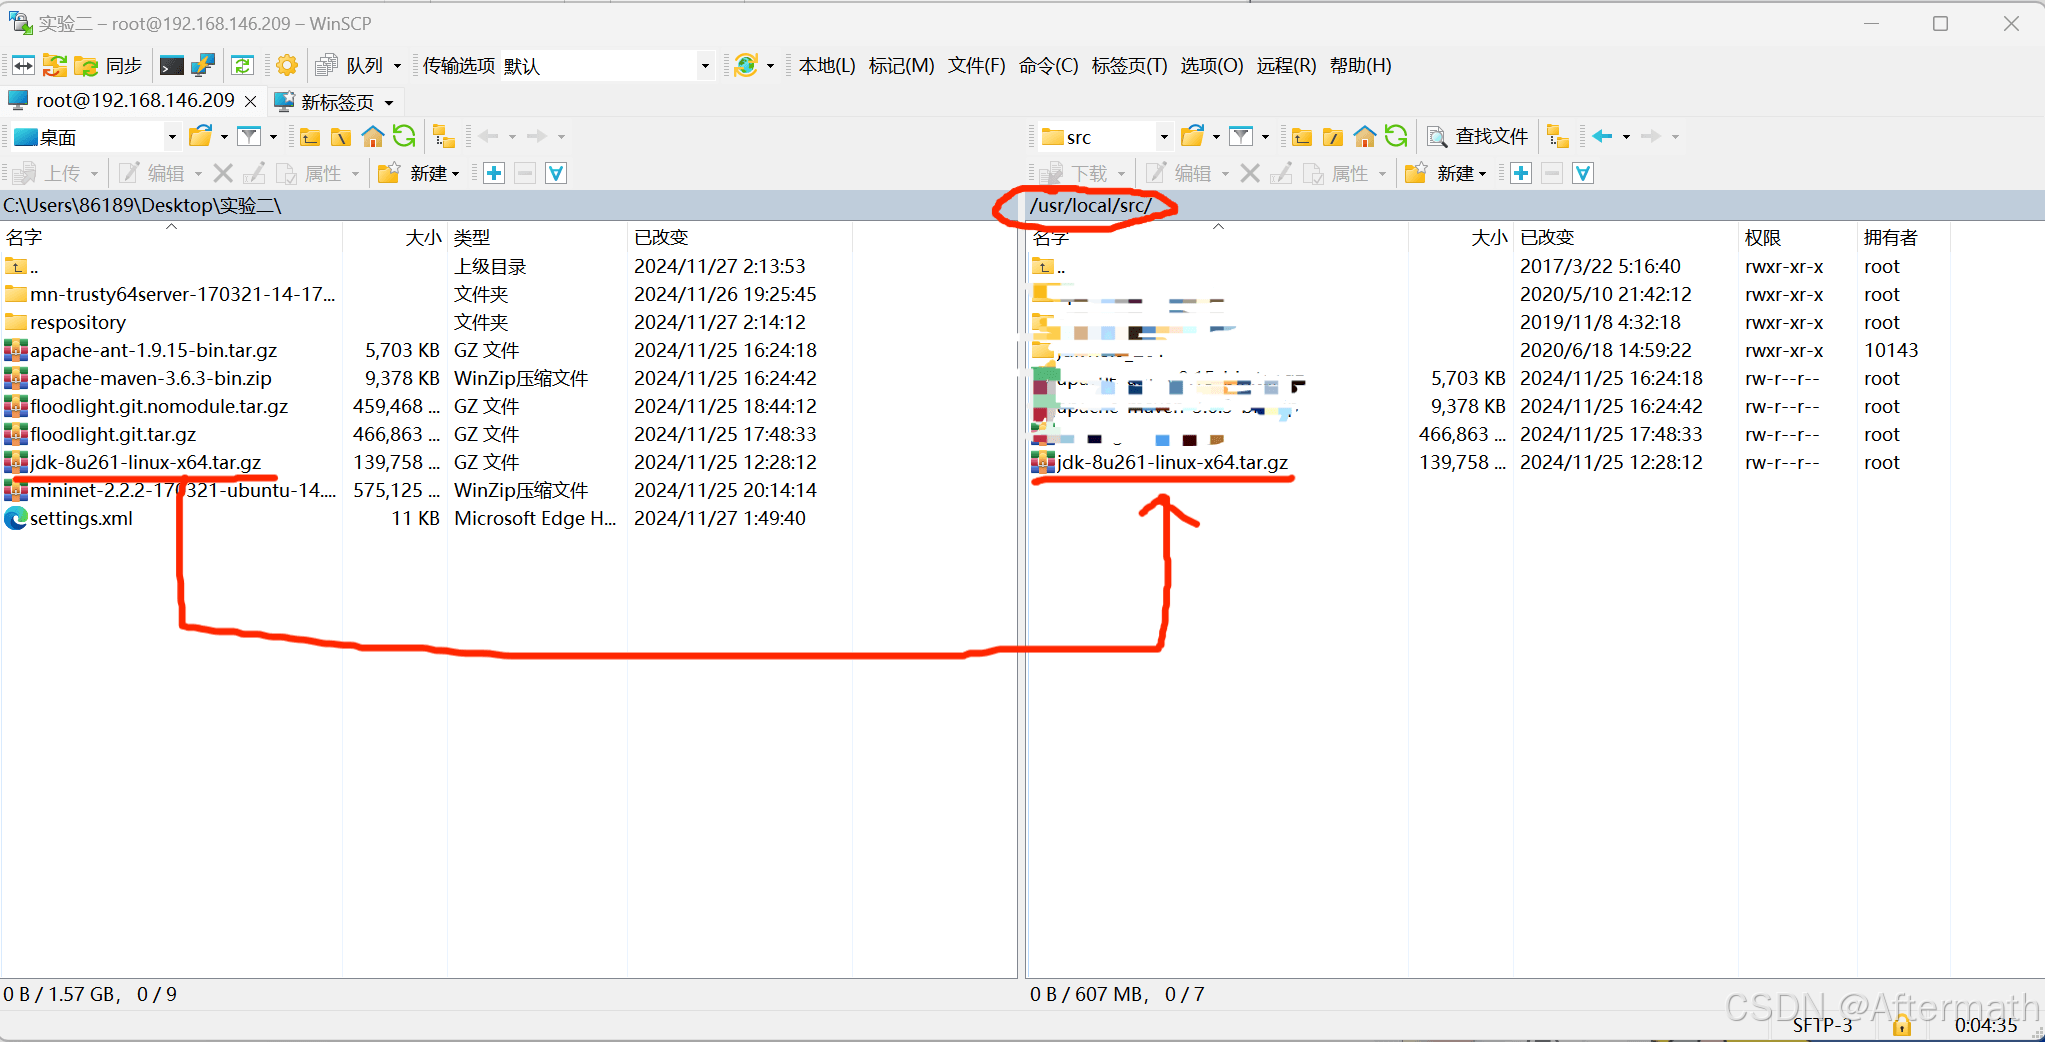Sort remote panel by 权限 column header
The height and width of the screenshot is (1042, 2045).
(x=1797, y=237)
